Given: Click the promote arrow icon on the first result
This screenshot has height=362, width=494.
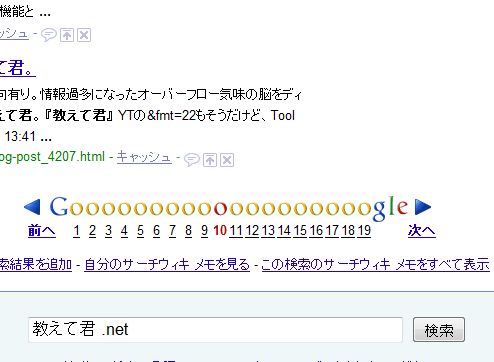Looking at the screenshot, I should pyautogui.click(x=67, y=35).
